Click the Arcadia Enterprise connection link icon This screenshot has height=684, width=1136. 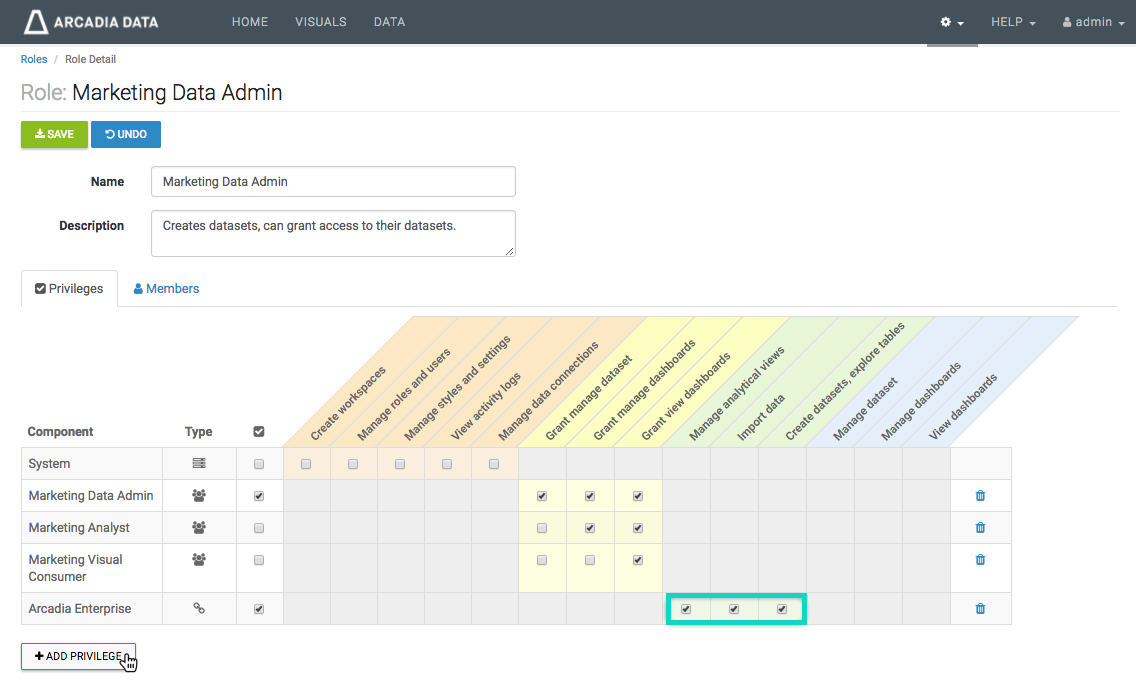click(x=199, y=608)
